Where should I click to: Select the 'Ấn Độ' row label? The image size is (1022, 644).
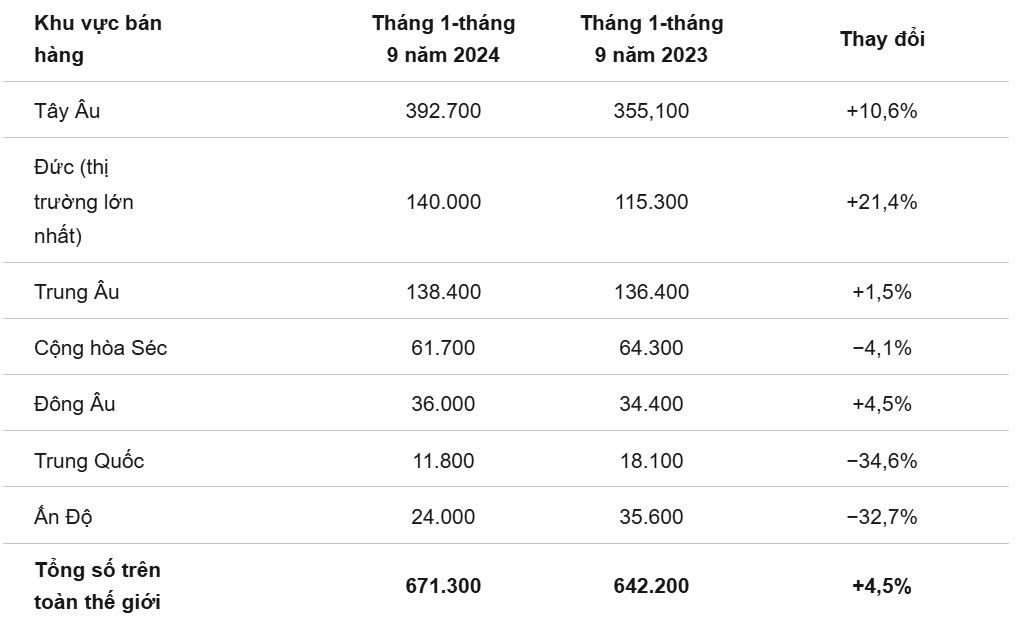click(x=63, y=517)
